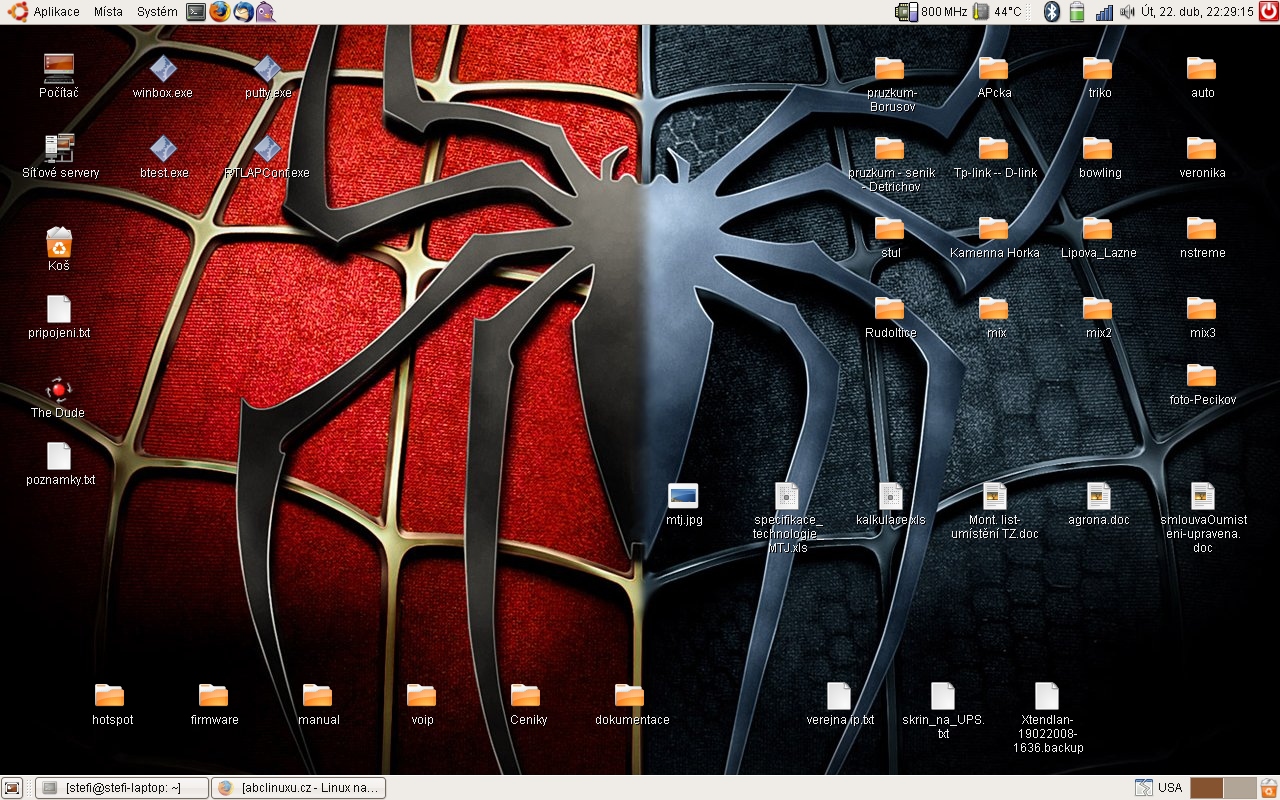Select the pruzkum-Borusov folder
Screen dimensions: 1280x800
pyautogui.click(x=891, y=83)
